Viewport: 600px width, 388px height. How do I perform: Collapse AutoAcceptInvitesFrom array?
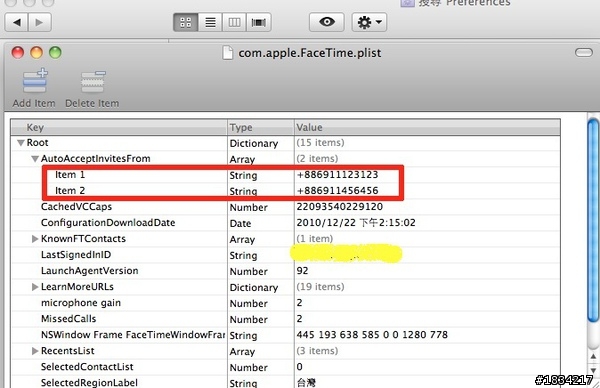pos(35,159)
